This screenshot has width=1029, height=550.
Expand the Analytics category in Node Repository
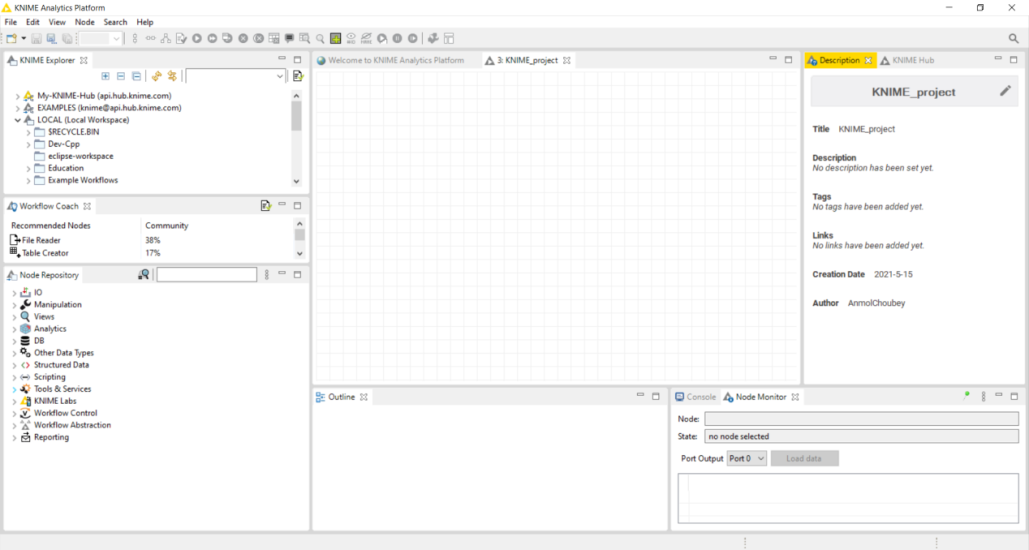pyautogui.click(x=14, y=329)
